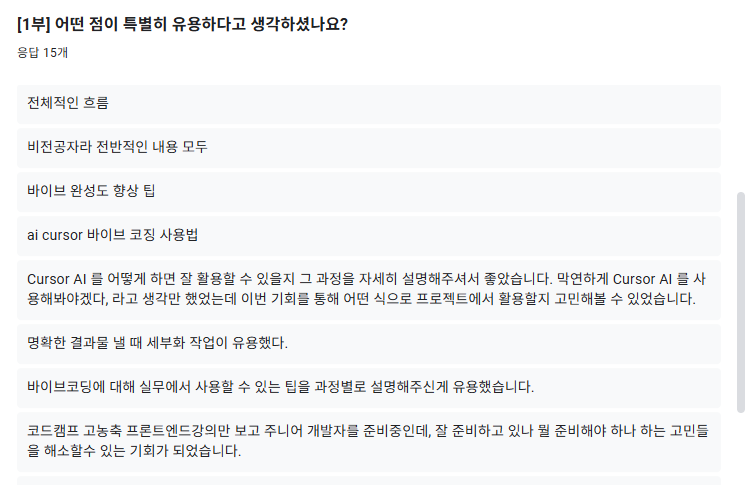Click the '[1부]' prefix in question heading
The image size is (752, 498).
point(34,24)
